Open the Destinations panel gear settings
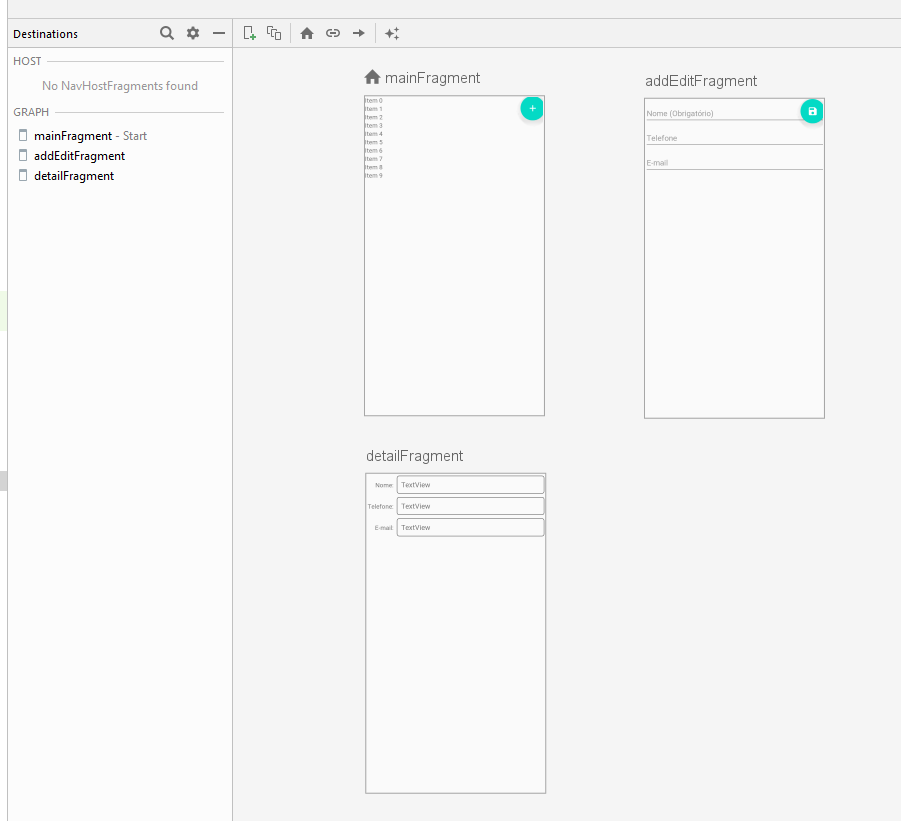 193,33
